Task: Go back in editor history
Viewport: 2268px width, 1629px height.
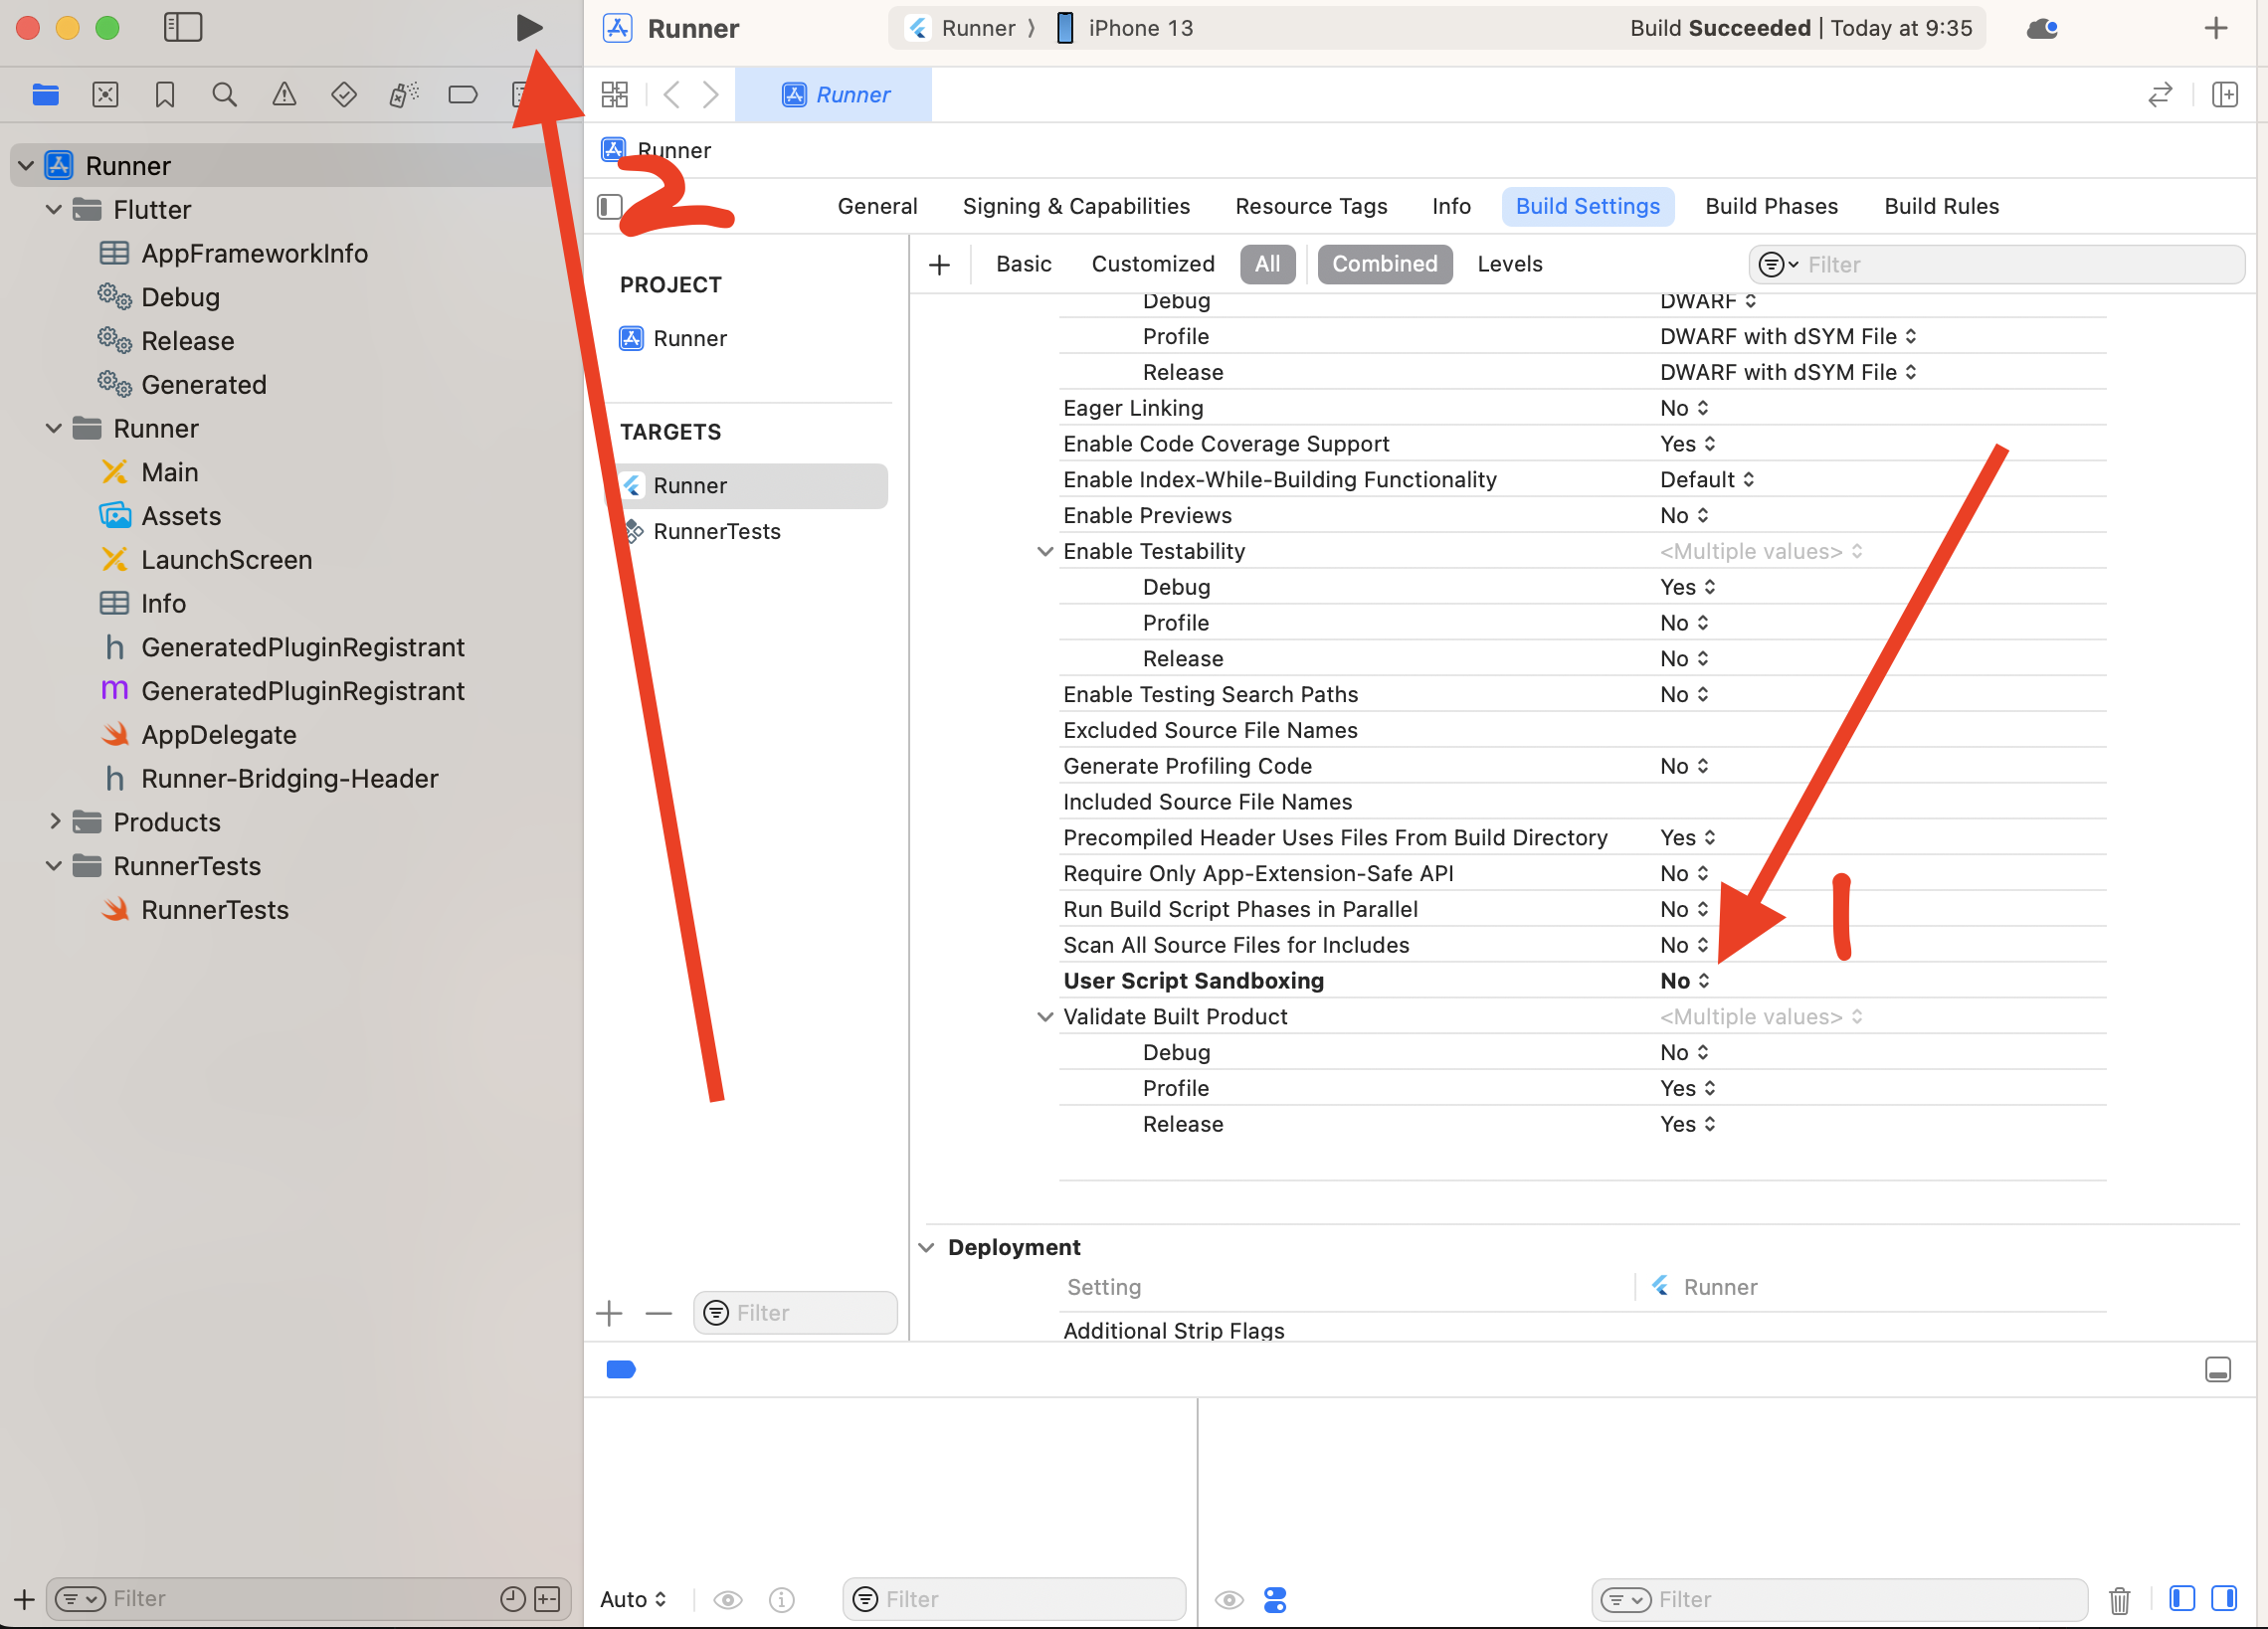Action: click(672, 95)
